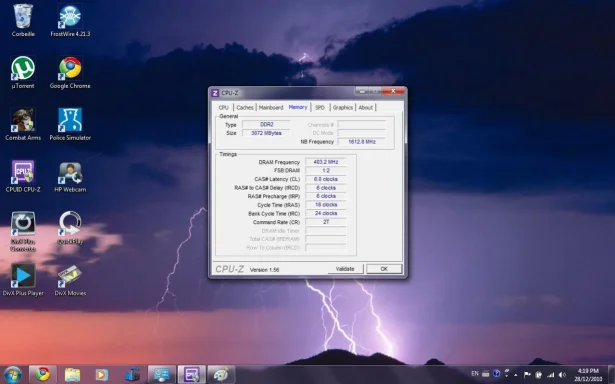Click the Show Desktop strip at taskbar end
Screen dimensions: 615x384
click(x=611, y=375)
